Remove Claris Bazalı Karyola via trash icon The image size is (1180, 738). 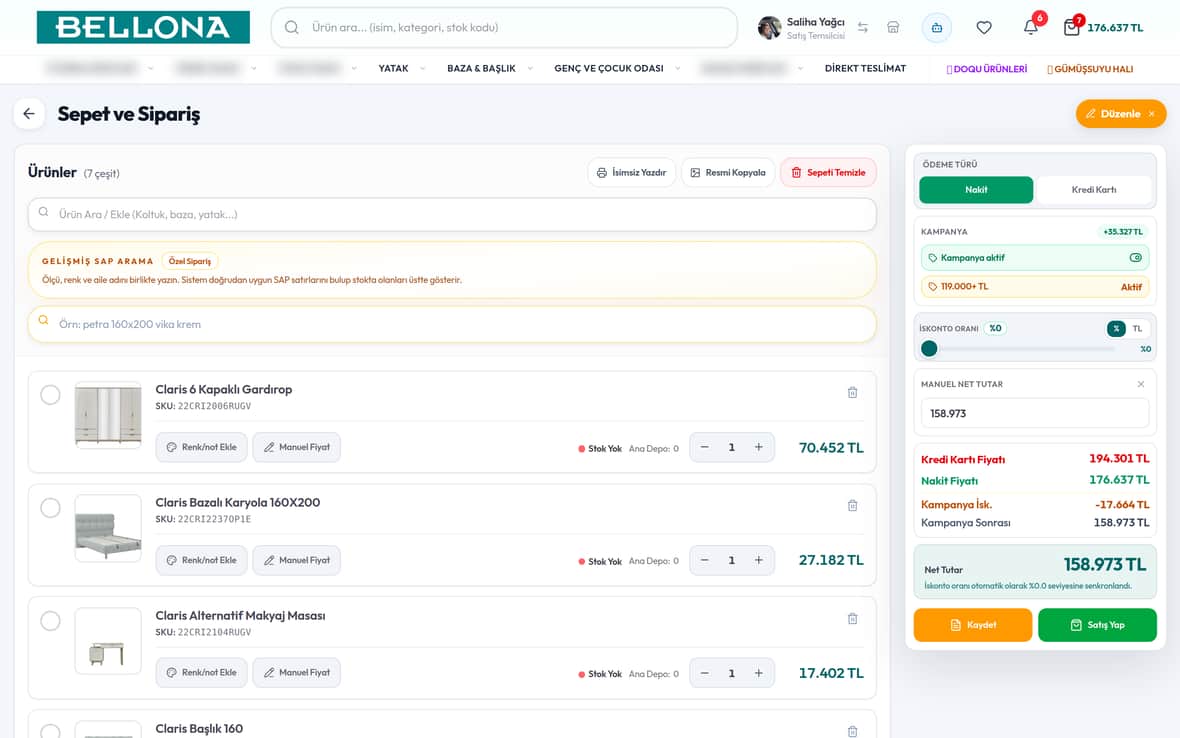[x=853, y=506]
